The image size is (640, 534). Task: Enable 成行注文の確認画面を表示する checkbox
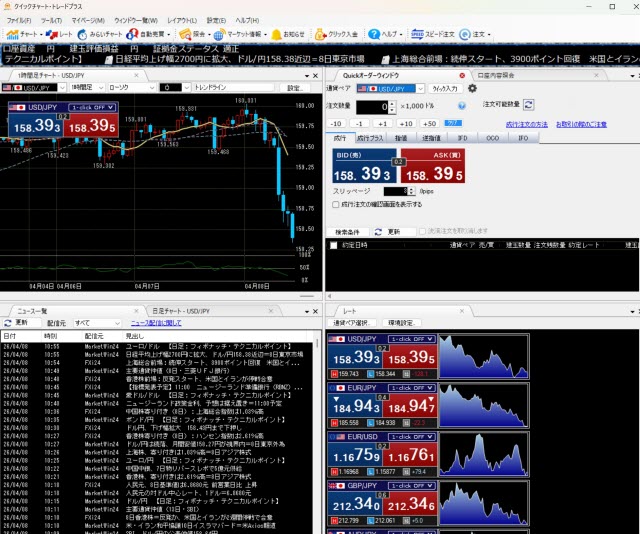335,204
